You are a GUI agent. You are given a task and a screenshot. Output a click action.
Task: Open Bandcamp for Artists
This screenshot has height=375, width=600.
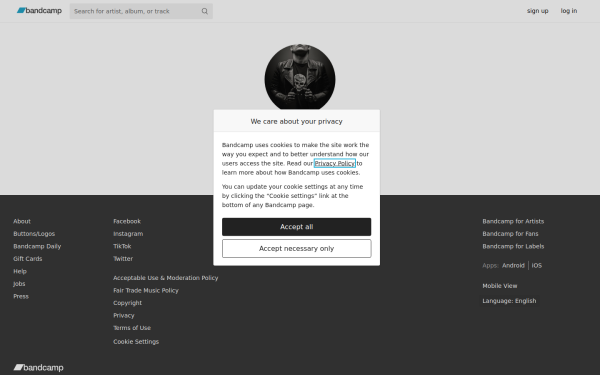click(513, 221)
